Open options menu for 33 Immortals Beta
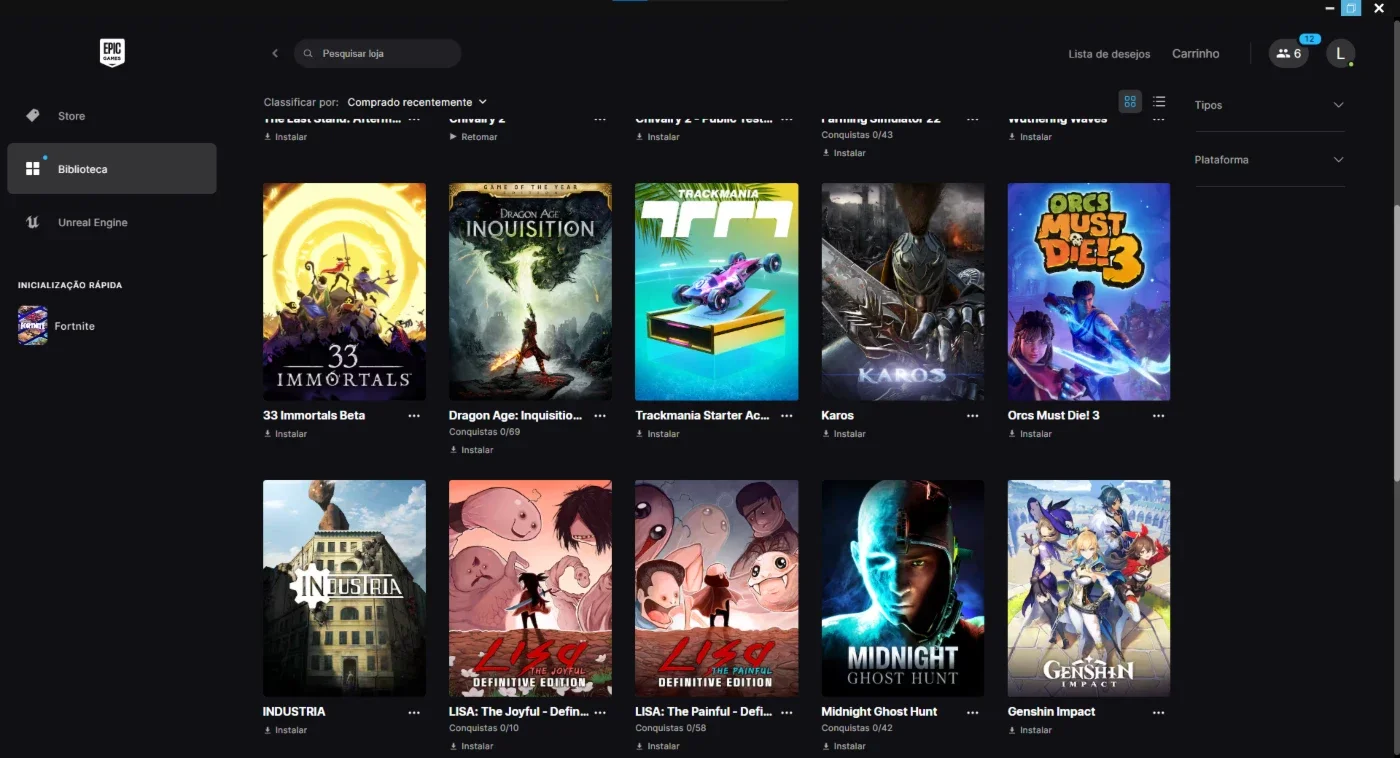 (414, 416)
